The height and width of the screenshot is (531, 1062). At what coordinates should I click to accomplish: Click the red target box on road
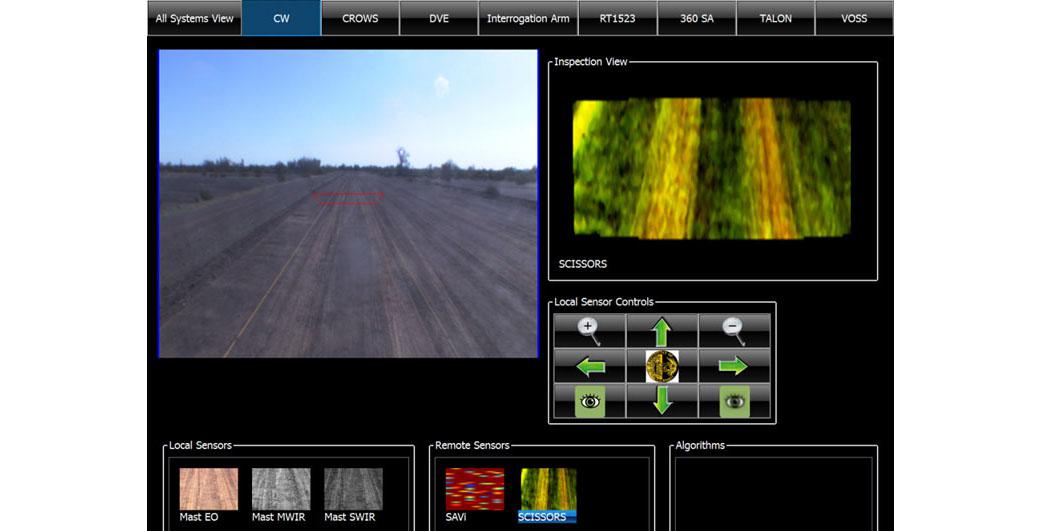pos(348,197)
